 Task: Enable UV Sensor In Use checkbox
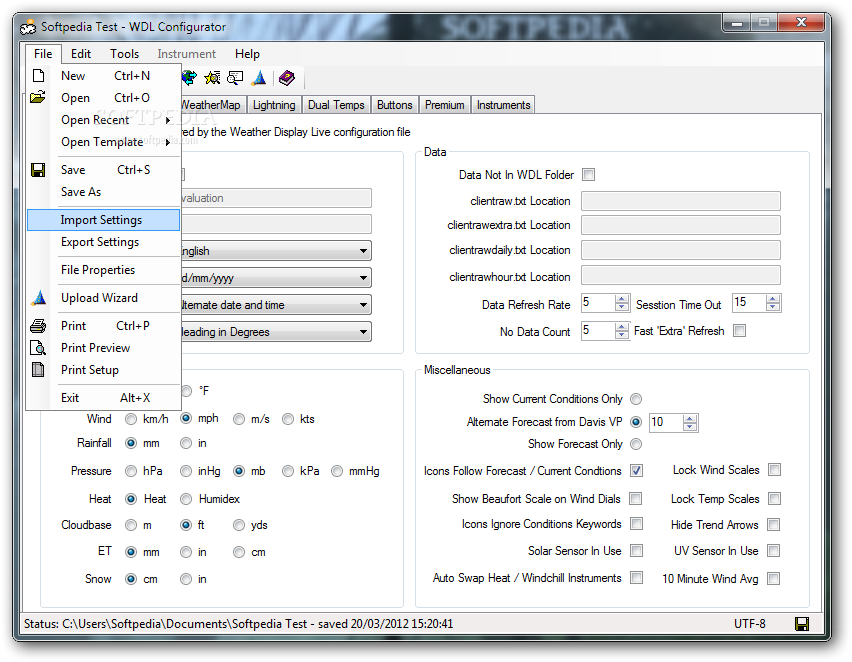pos(773,551)
